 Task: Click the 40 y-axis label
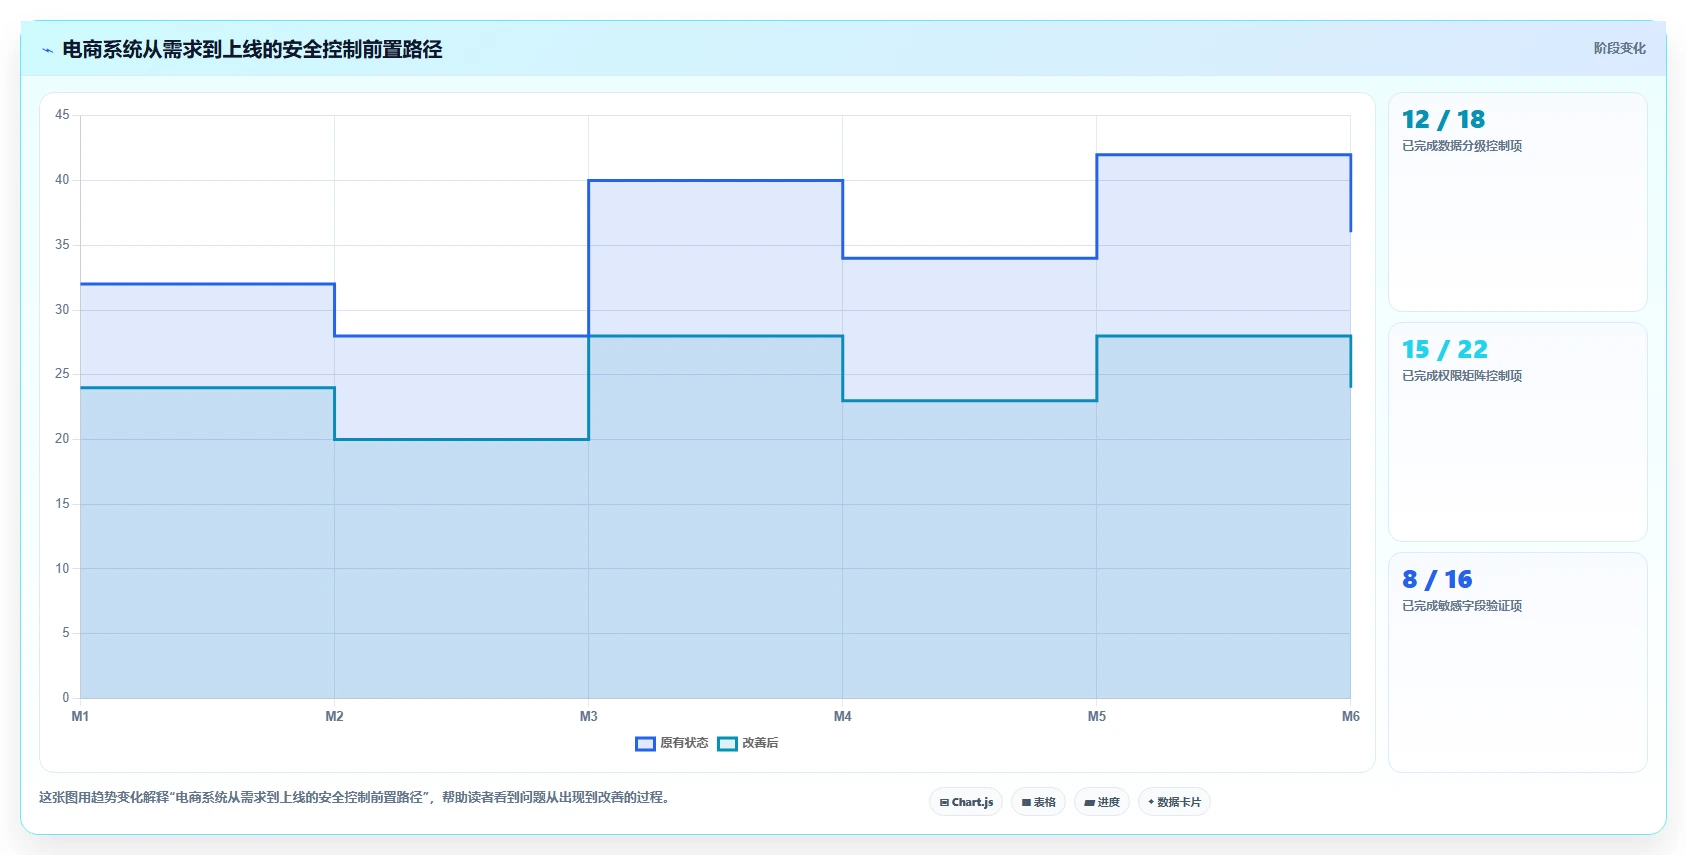tap(62, 180)
